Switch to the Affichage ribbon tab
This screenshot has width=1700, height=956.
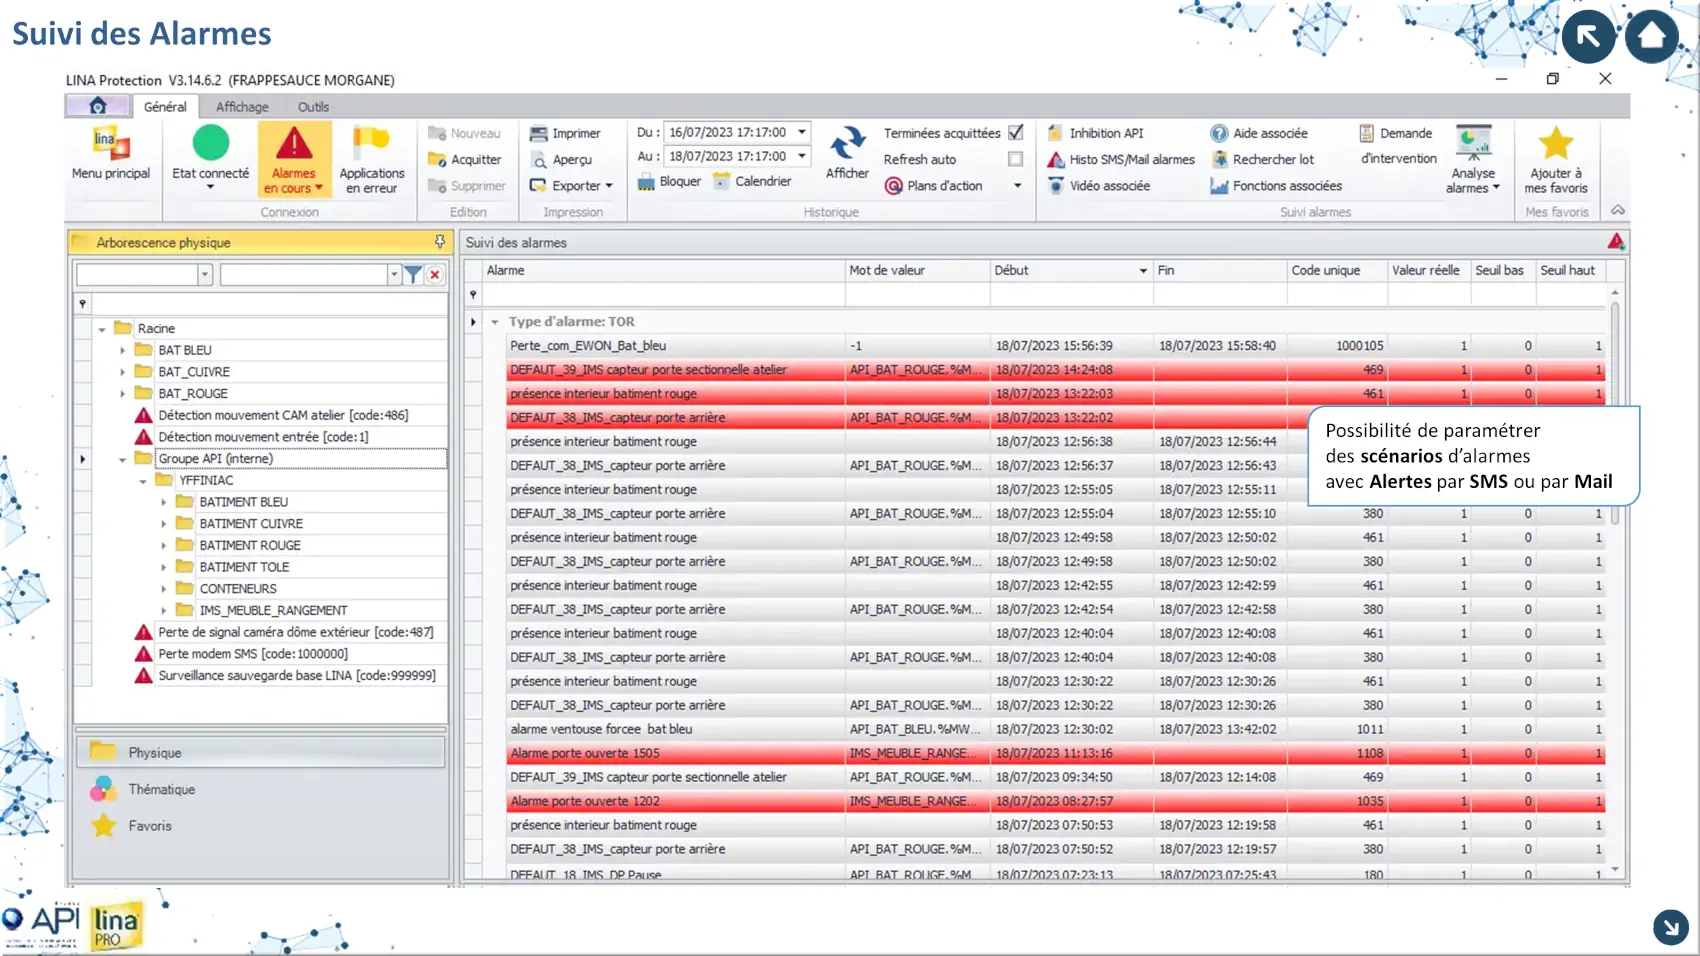(242, 107)
